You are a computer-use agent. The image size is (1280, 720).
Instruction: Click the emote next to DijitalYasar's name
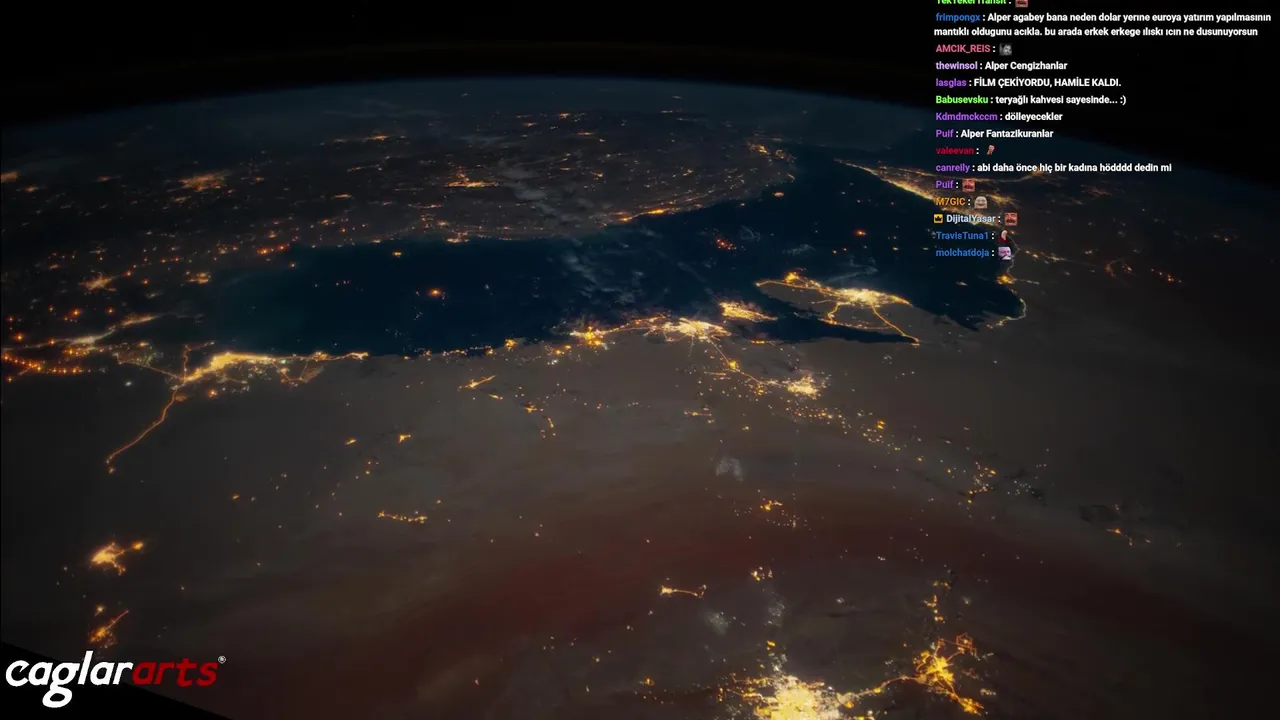1011,218
